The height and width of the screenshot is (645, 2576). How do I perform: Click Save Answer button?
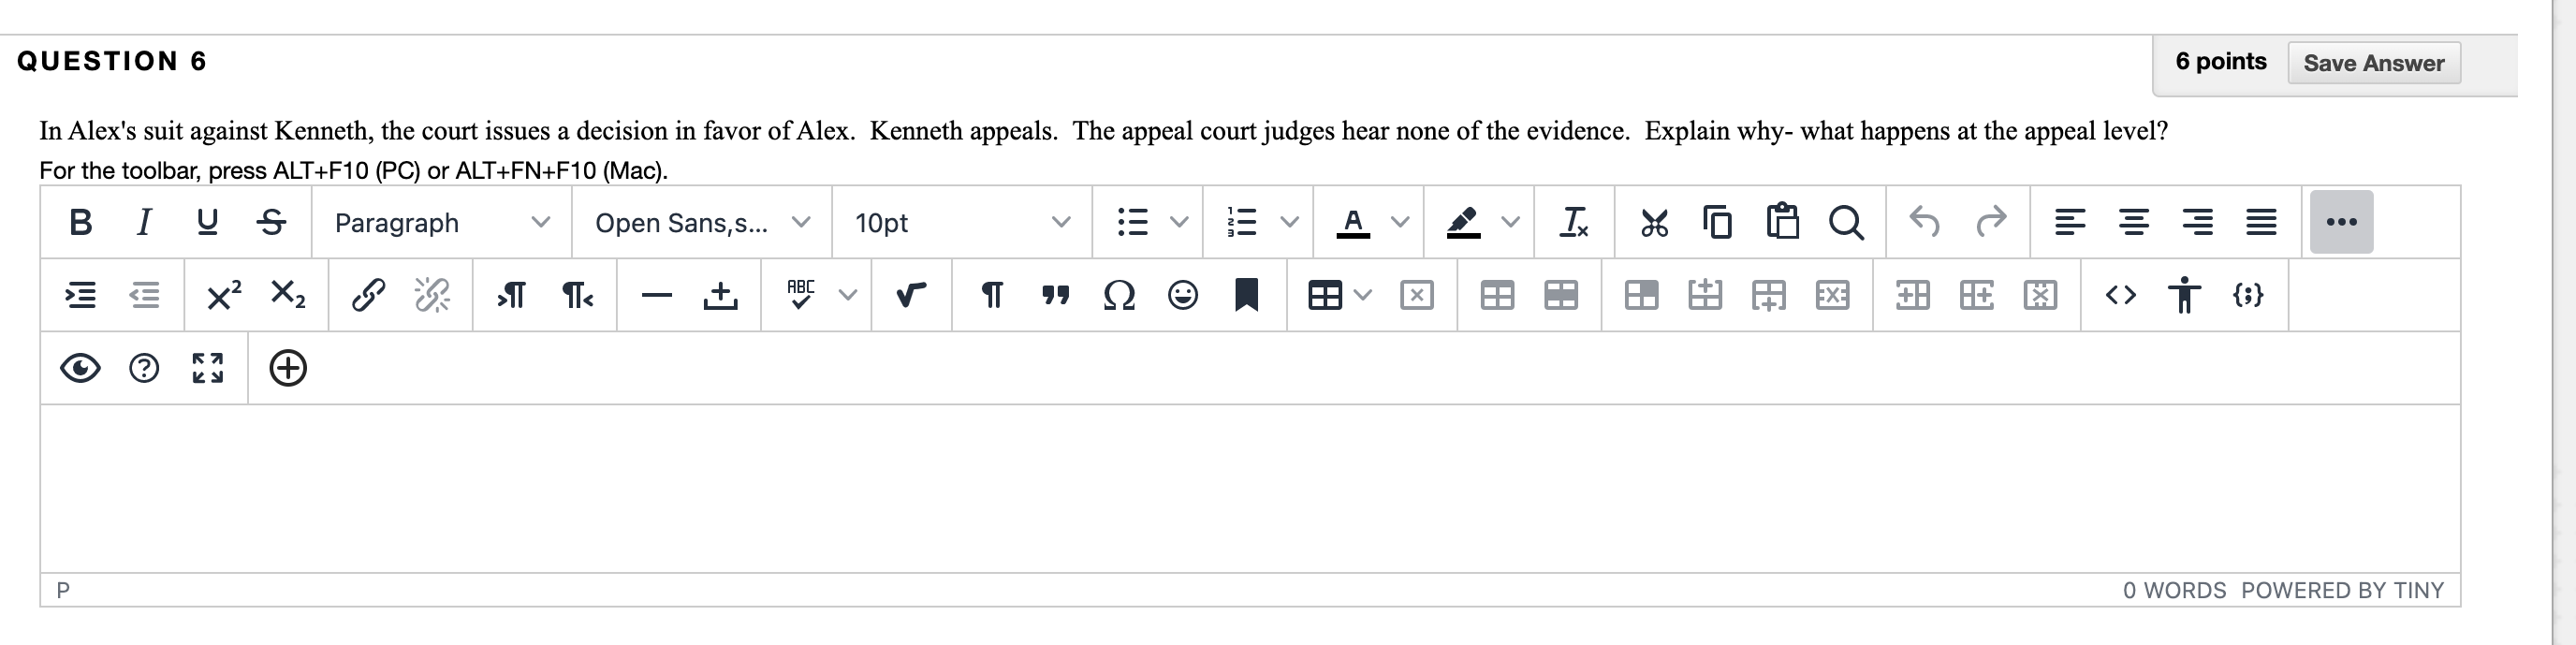point(2374,63)
